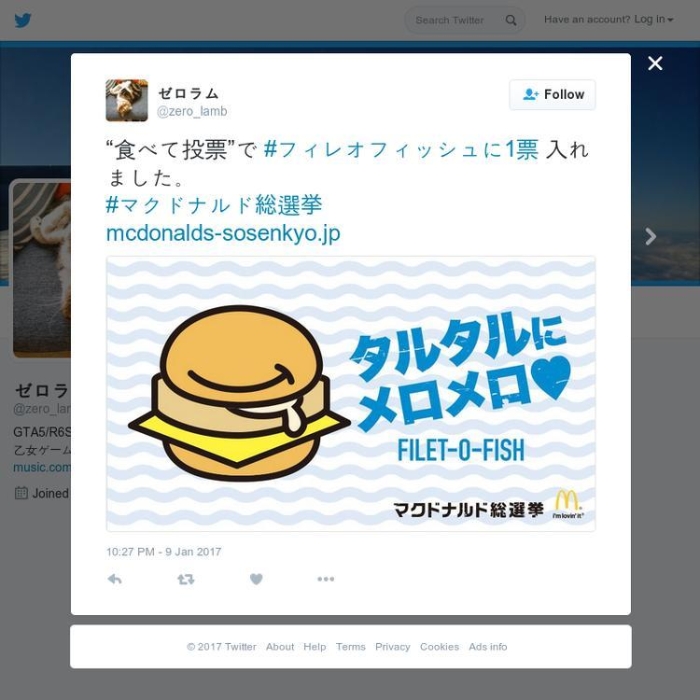Open the Ads info footer link
This screenshot has width=700, height=700.
(x=488, y=647)
